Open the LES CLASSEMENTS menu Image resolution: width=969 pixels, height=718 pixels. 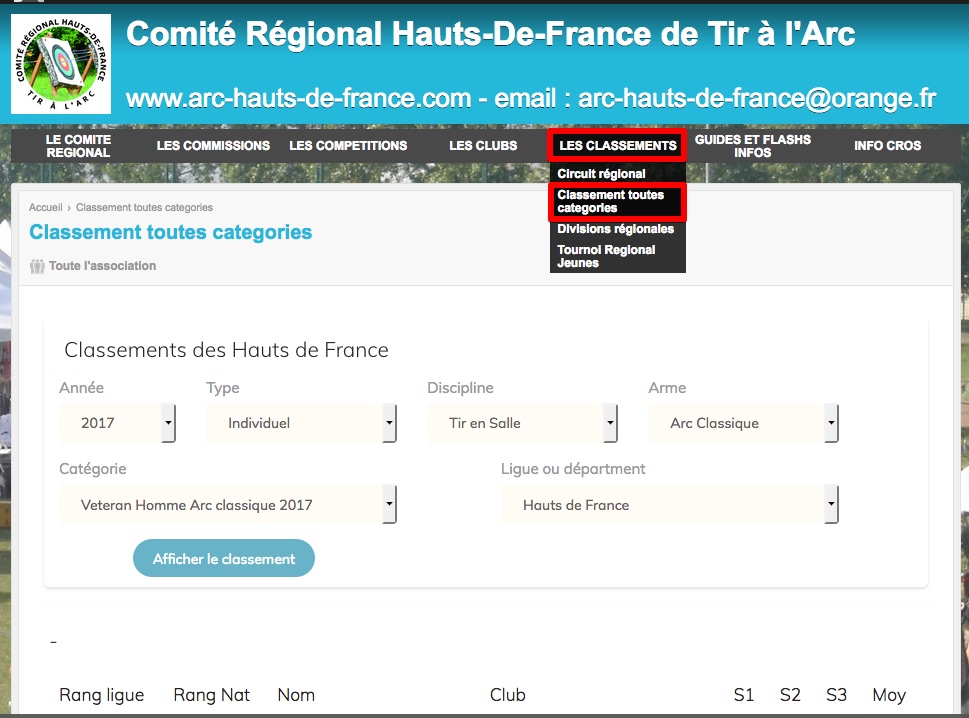(617, 146)
